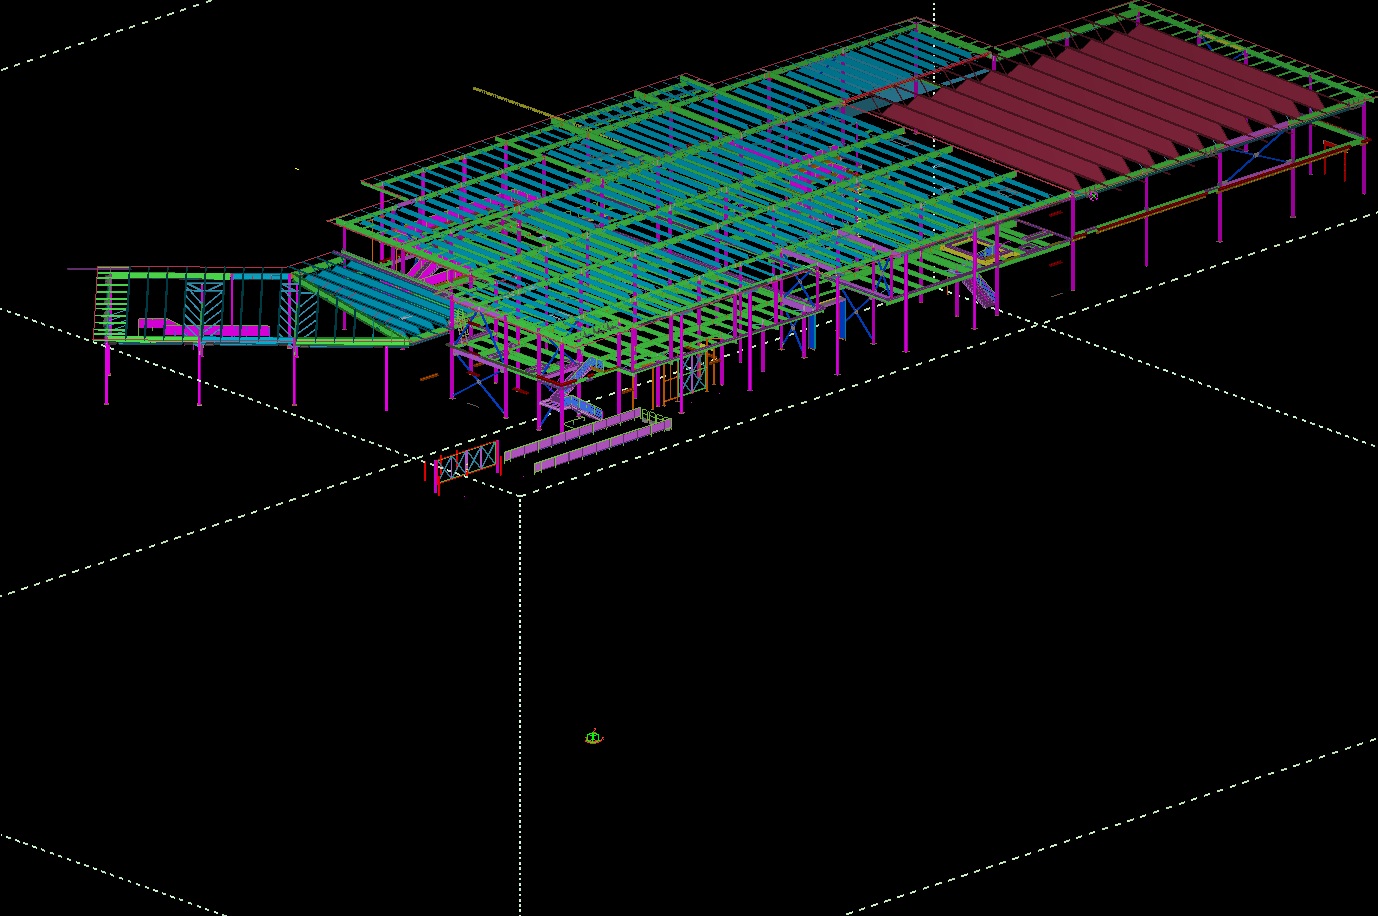Viewport: 1378px width, 916px height.
Task: Click the small circled marker below maroon roof
Action: (1093, 197)
